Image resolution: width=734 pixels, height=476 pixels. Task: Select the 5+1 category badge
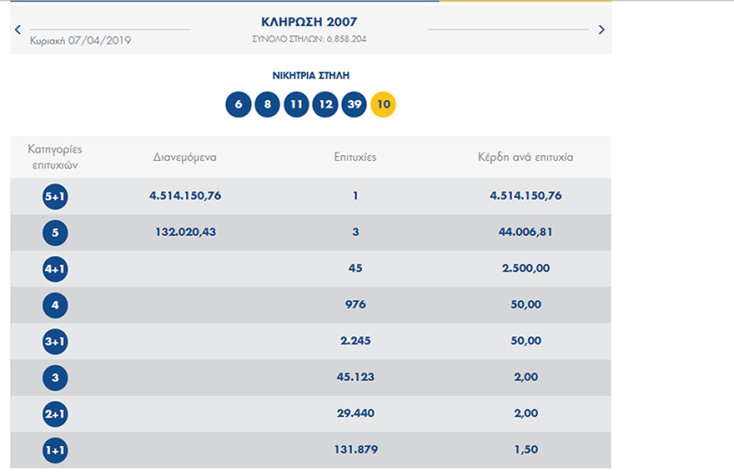(57, 197)
